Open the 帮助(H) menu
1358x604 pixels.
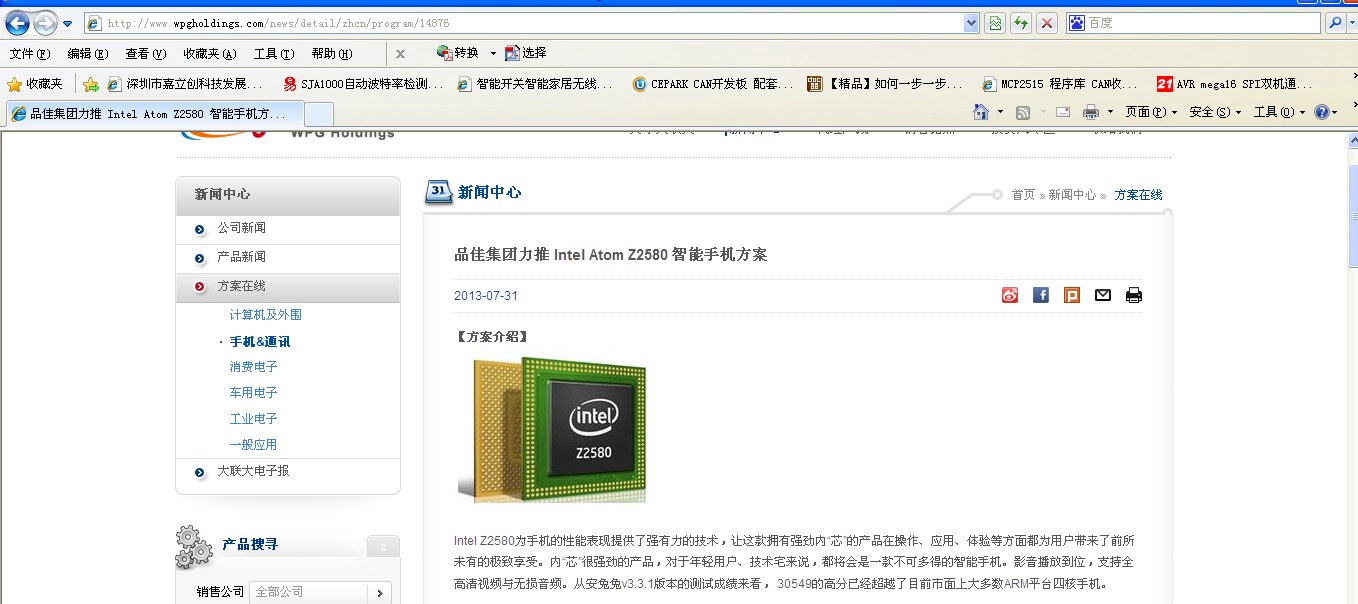[x=332, y=54]
